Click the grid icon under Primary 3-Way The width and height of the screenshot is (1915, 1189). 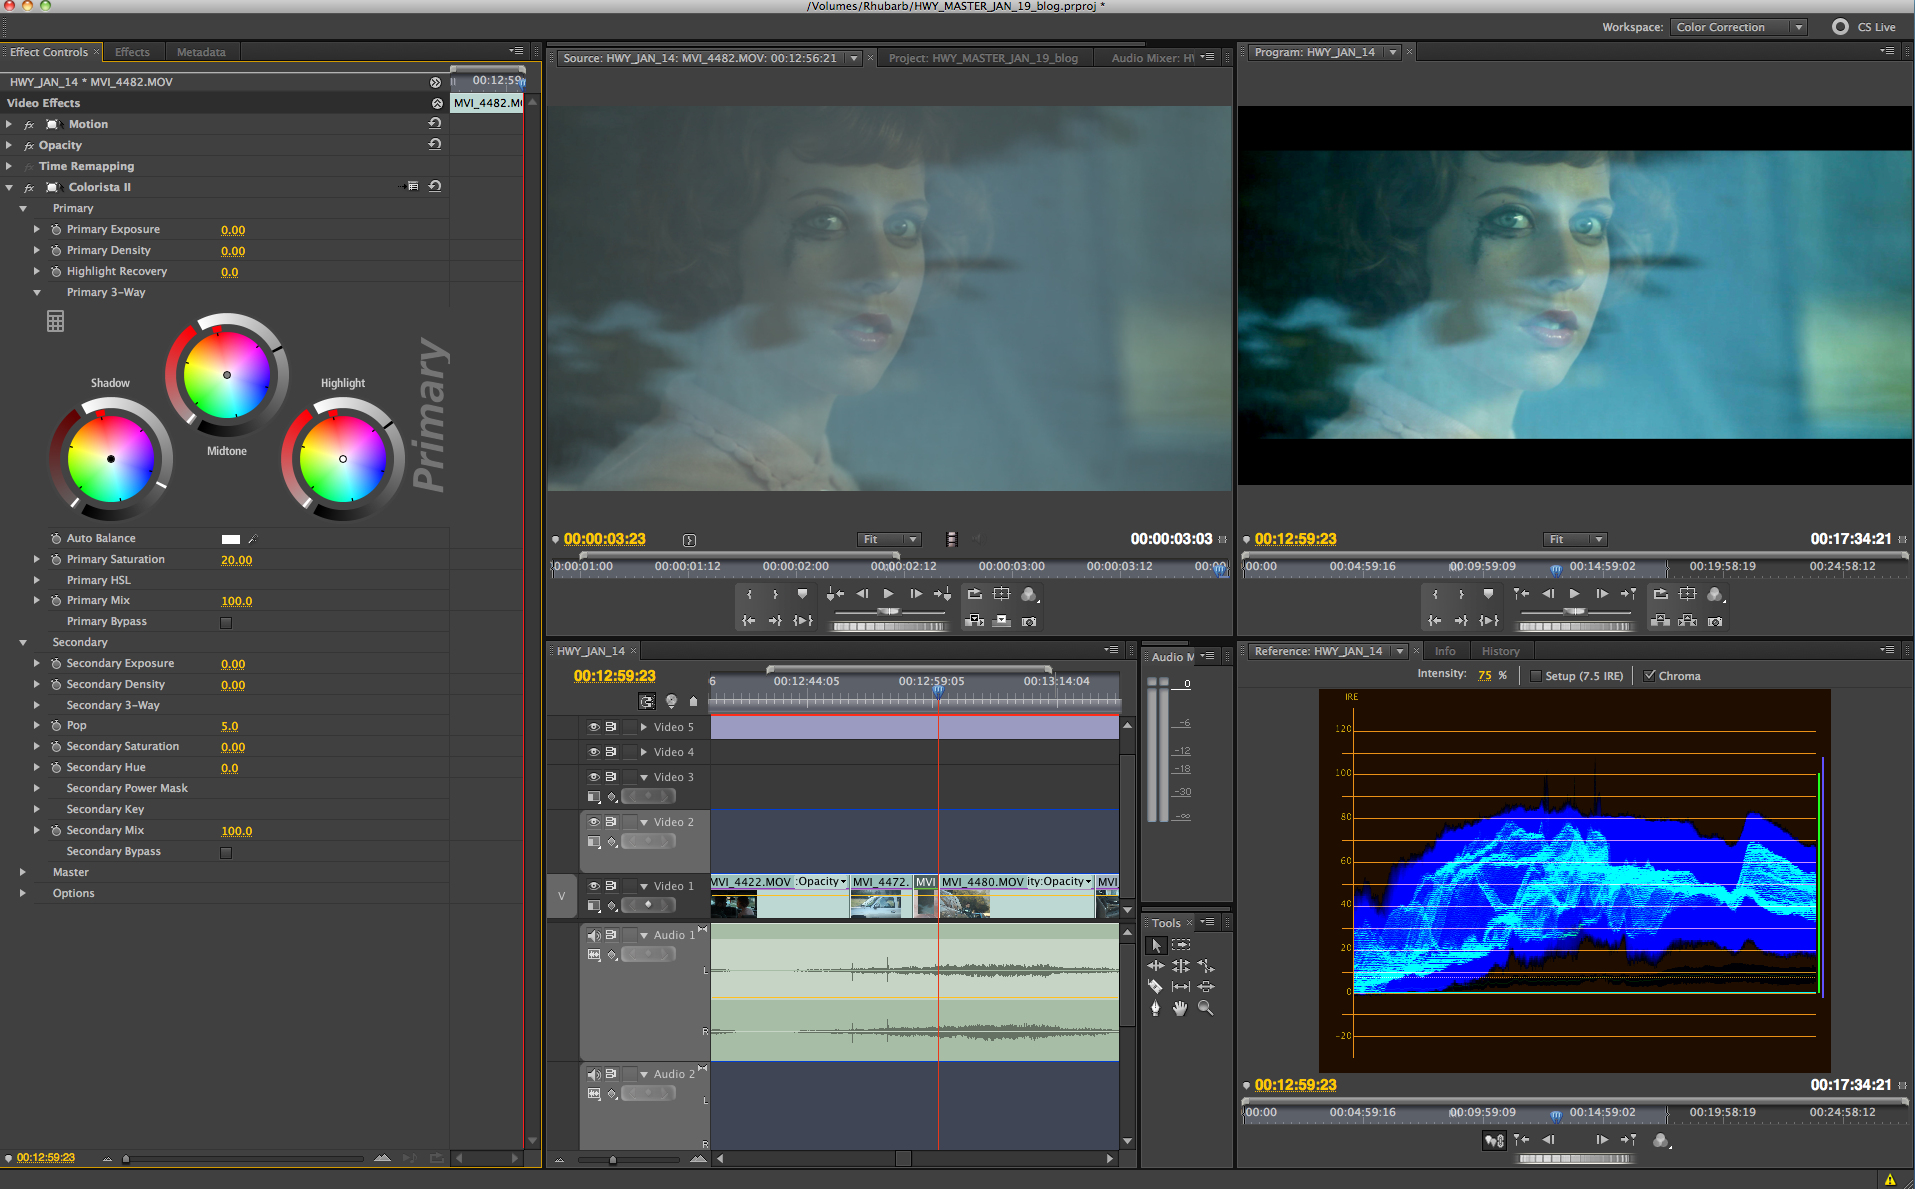pyautogui.click(x=56, y=322)
